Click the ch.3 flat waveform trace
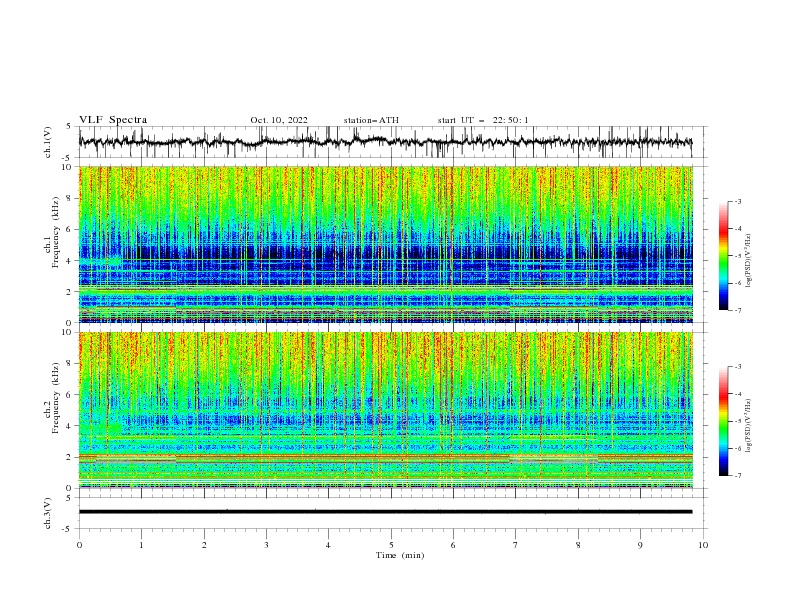The image size is (792, 612). [385, 512]
